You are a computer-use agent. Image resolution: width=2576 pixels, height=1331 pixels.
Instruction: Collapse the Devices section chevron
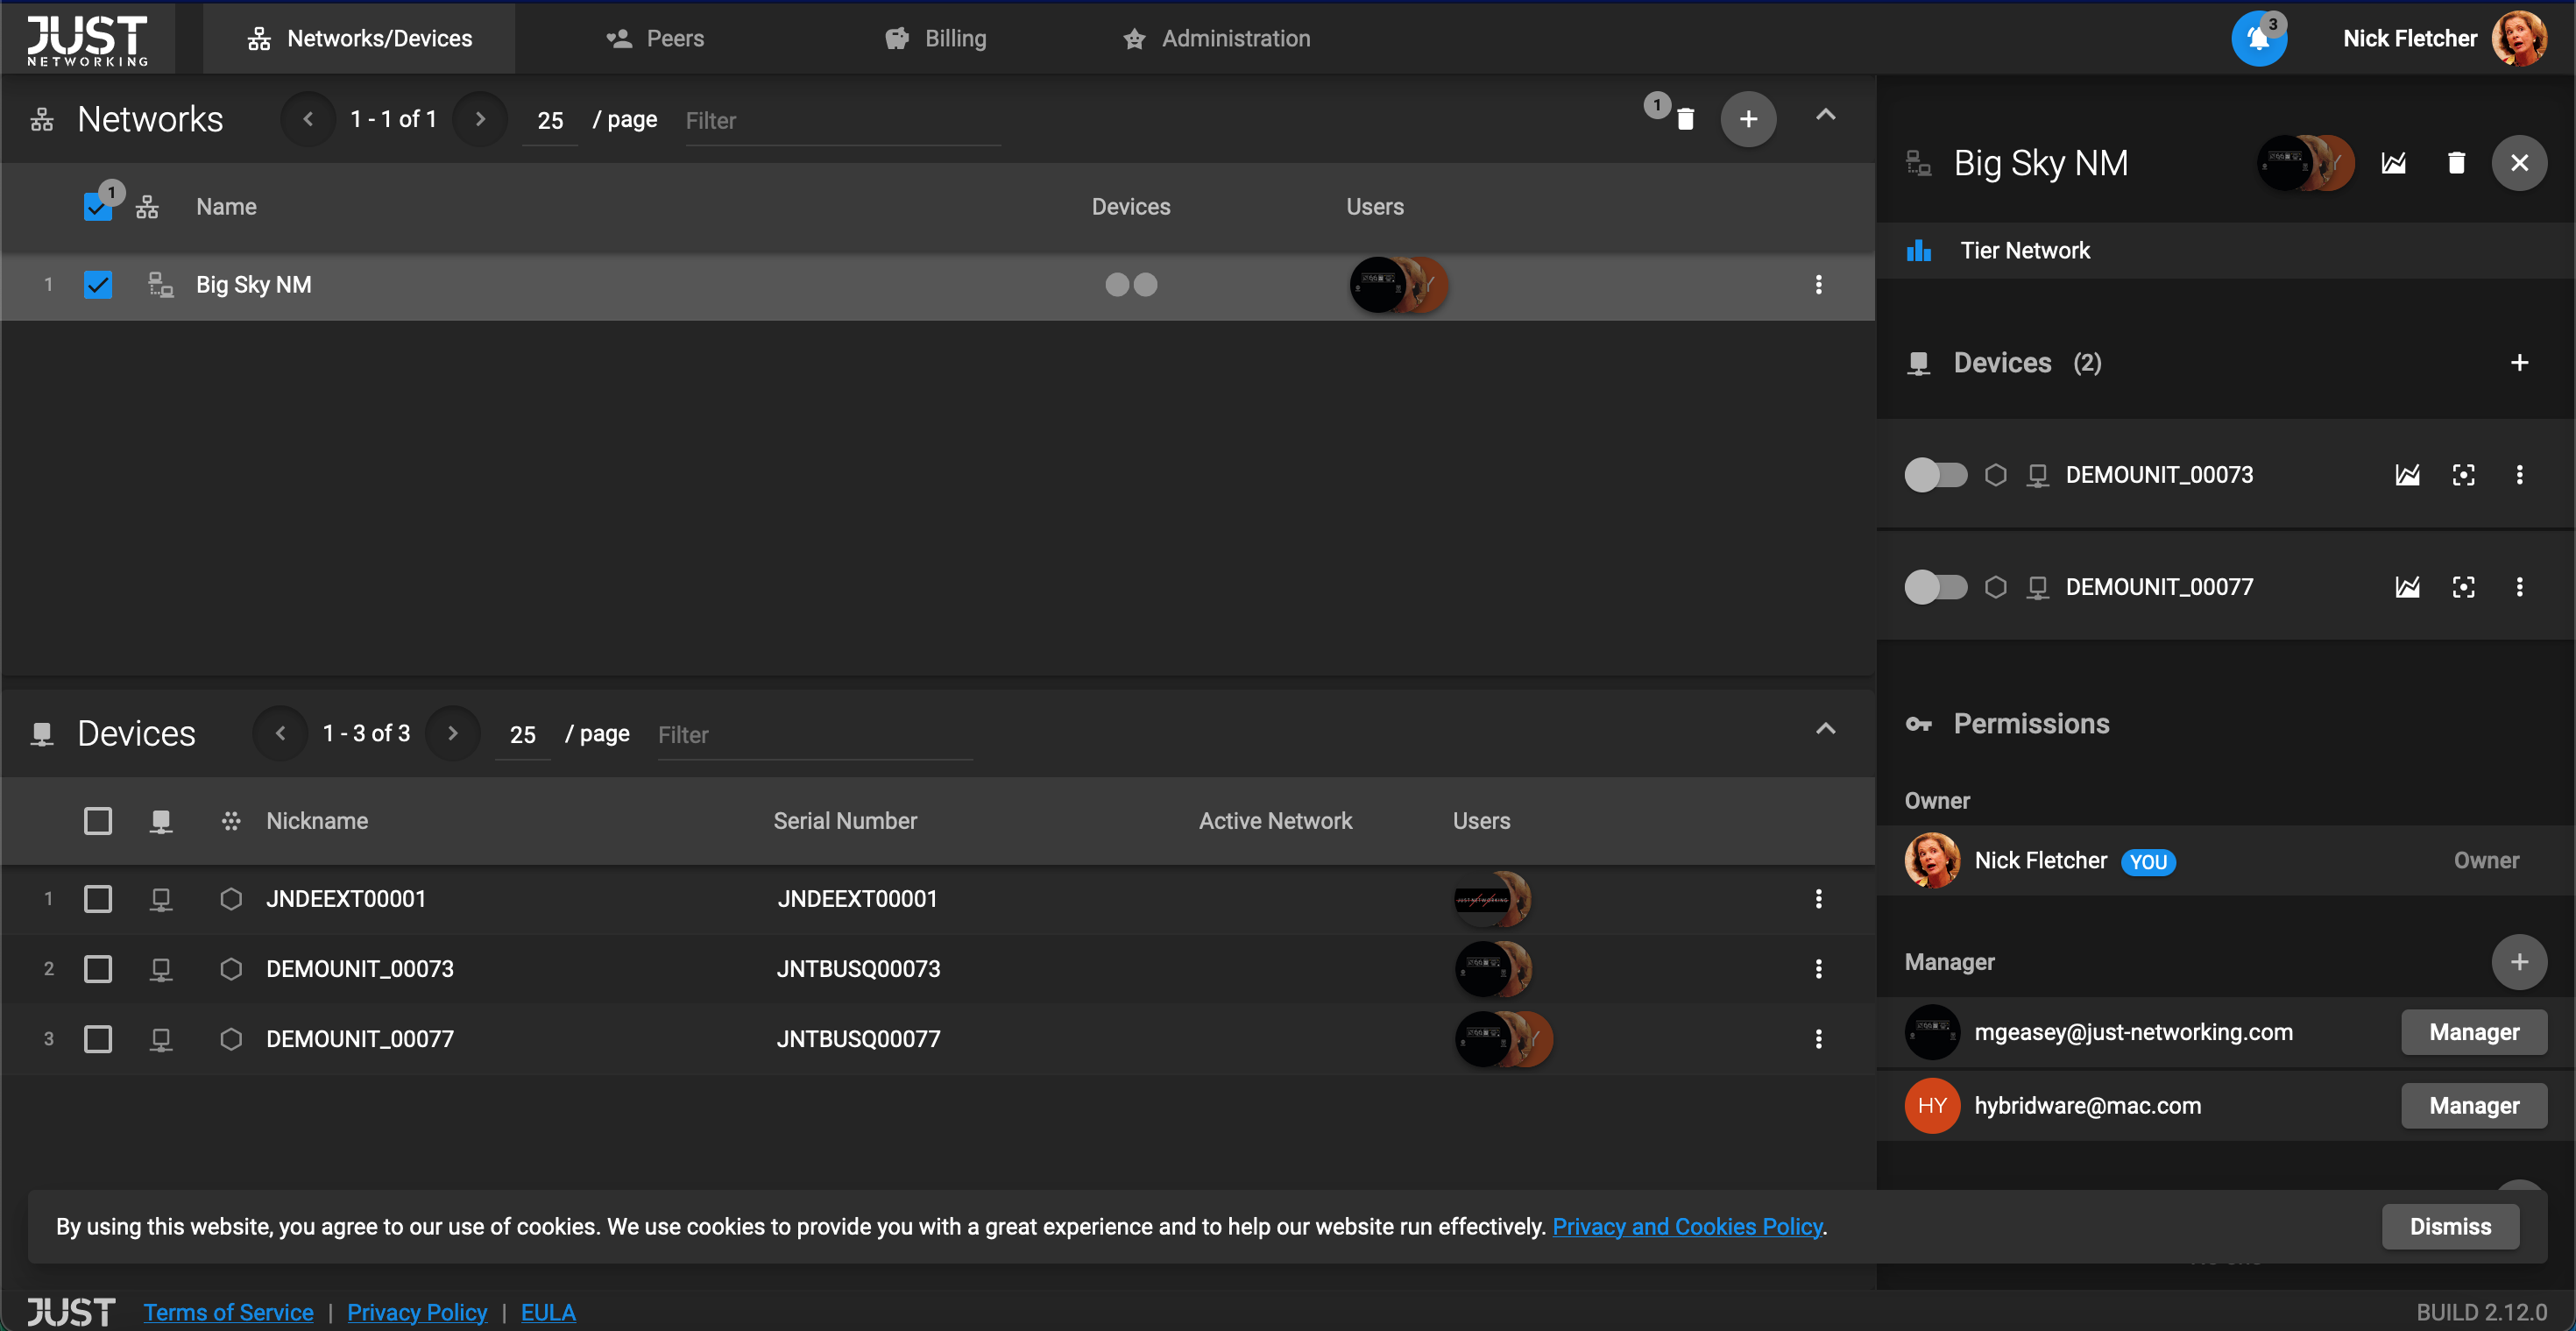point(1825,729)
